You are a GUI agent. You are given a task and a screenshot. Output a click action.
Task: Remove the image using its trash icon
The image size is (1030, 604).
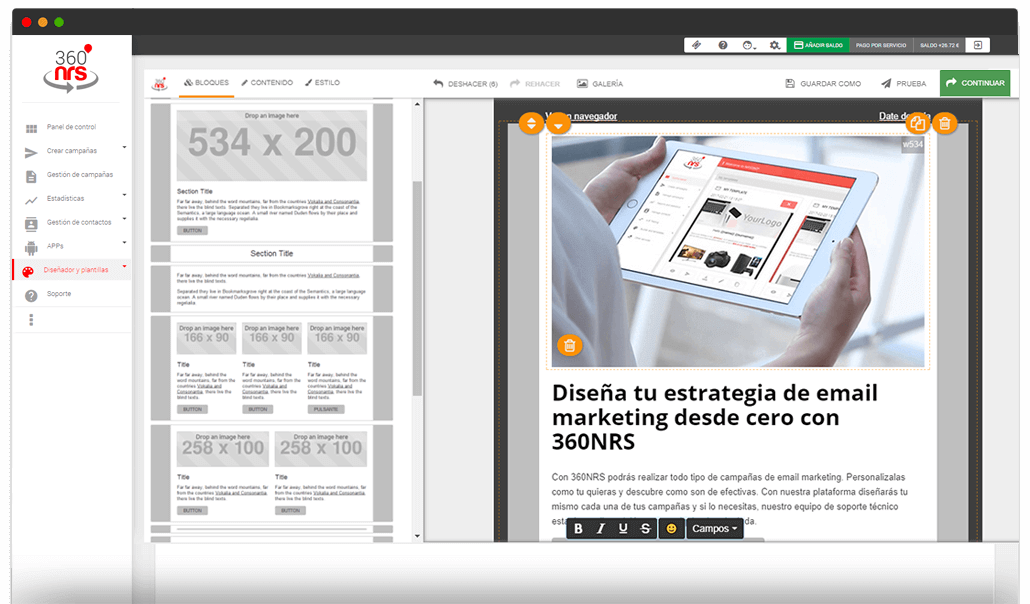(x=569, y=346)
